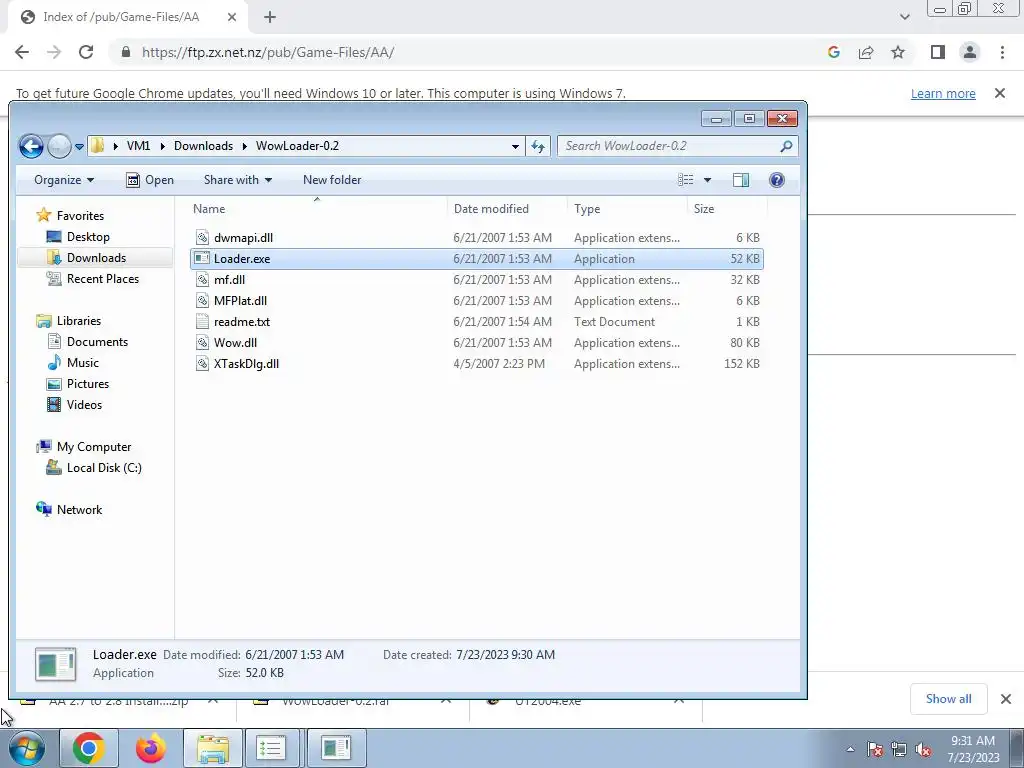Toggle the preview pane

click(741, 180)
